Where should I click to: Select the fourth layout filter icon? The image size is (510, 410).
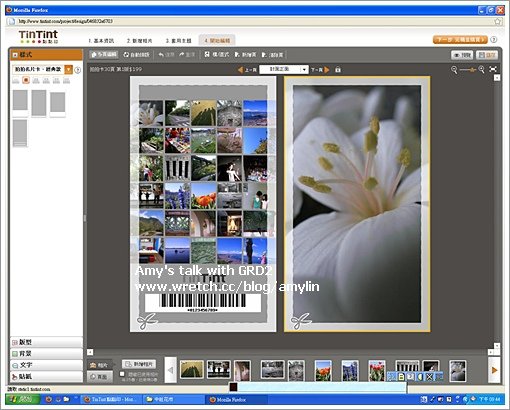[x=46, y=80]
